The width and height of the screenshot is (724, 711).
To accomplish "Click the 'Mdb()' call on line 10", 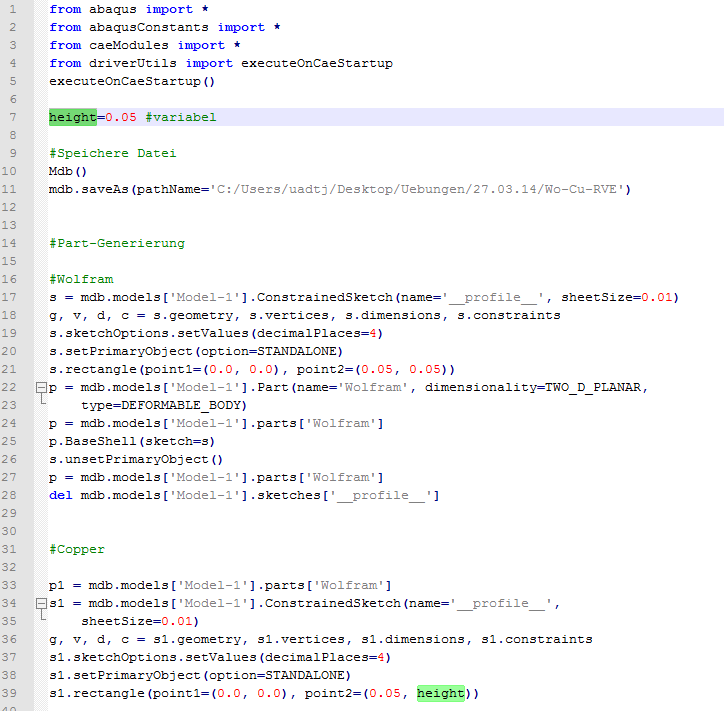I will pos(68,171).
